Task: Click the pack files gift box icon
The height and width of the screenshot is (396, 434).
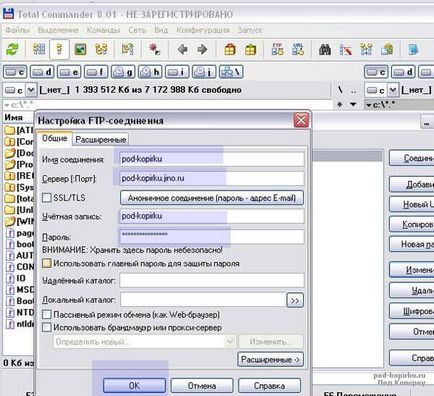Action: (230, 49)
